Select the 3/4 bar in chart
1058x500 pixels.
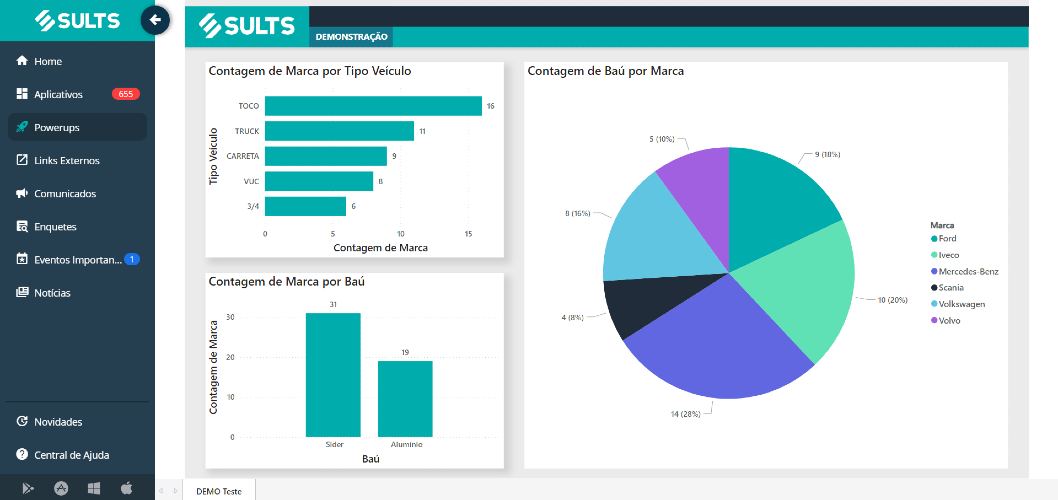tap(305, 206)
